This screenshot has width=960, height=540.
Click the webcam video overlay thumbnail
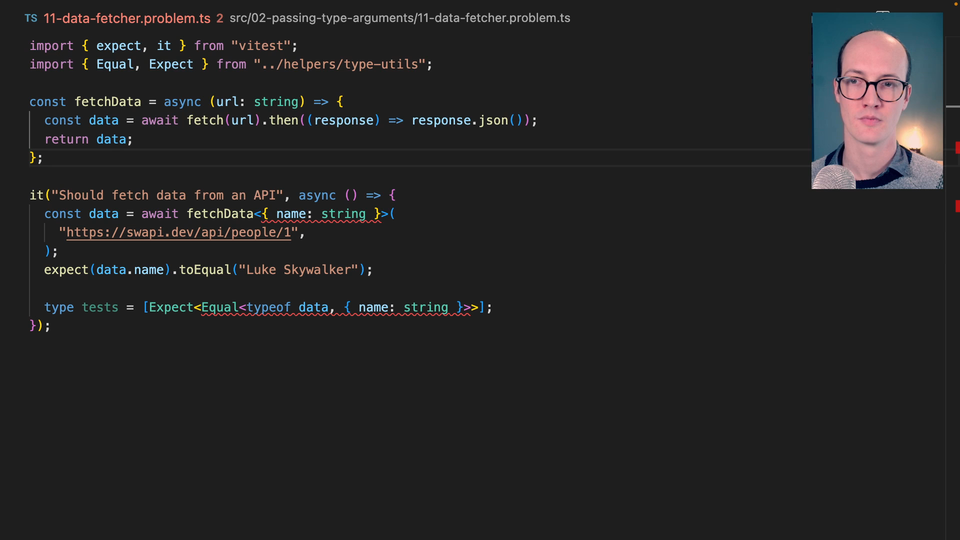click(876, 100)
